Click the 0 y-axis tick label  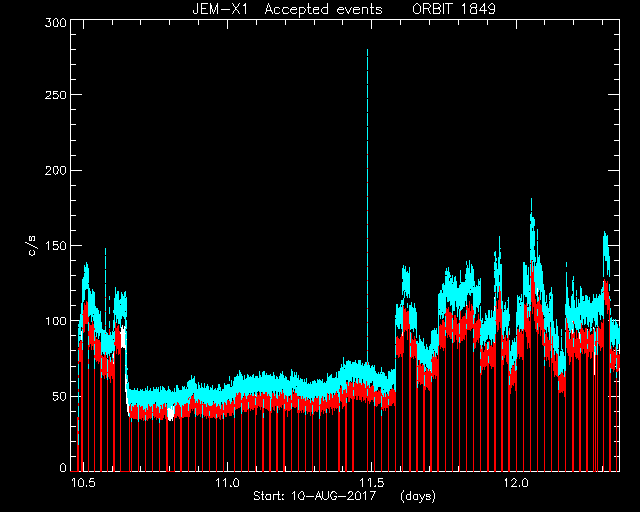[63, 467]
